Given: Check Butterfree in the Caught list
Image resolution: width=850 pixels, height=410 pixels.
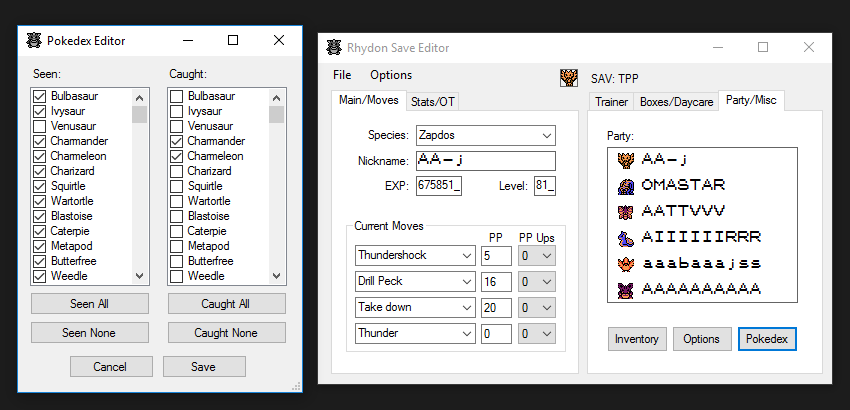Looking at the screenshot, I should point(176,261).
